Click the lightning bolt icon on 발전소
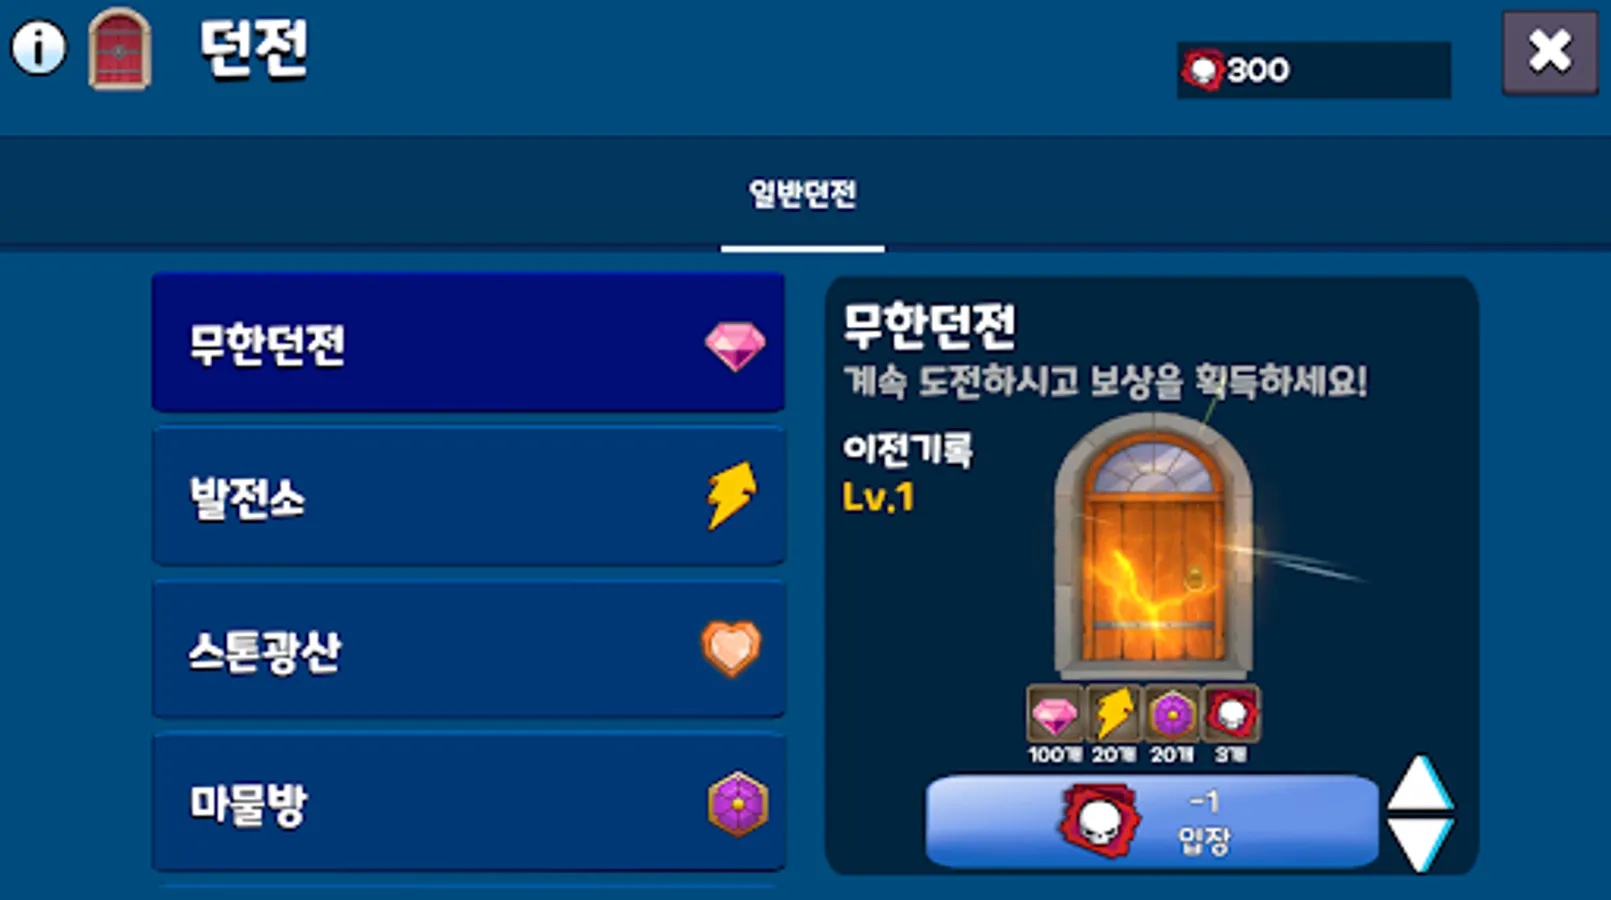Viewport: 1611px width, 900px height. [732, 495]
